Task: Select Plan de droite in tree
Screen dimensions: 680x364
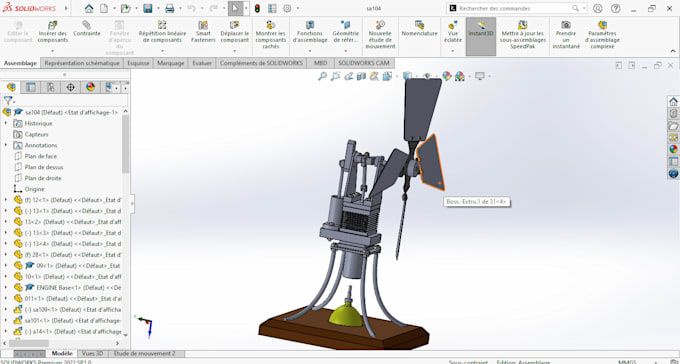Action: pos(43,178)
